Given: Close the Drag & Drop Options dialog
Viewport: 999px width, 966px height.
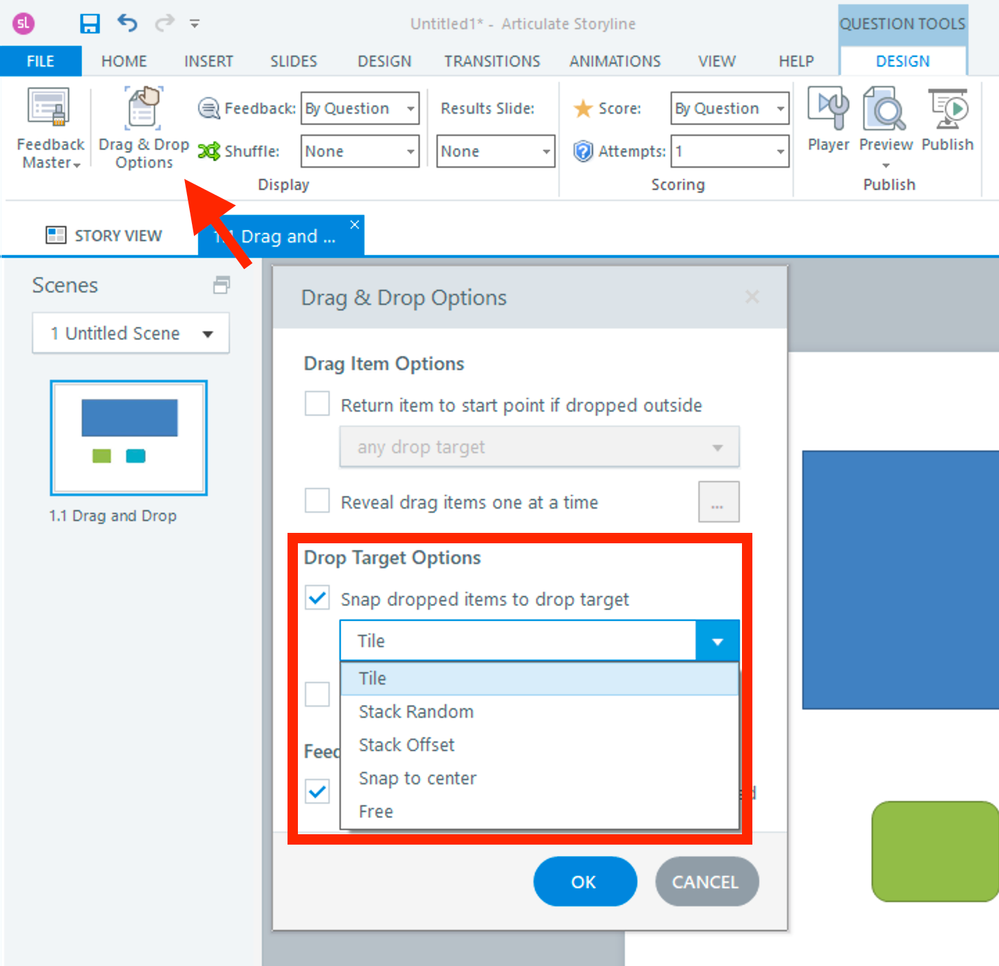Looking at the screenshot, I should click(x=752, y=297).
